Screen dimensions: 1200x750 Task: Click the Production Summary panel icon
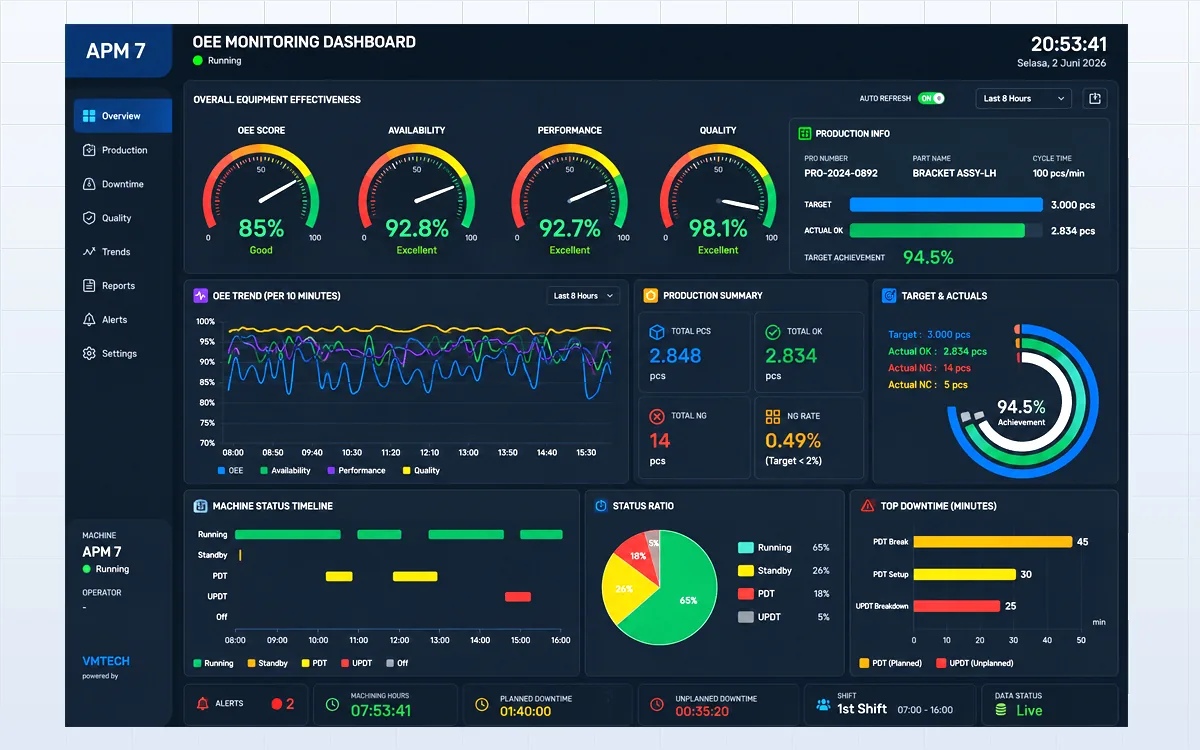click(x=650, y=295)
